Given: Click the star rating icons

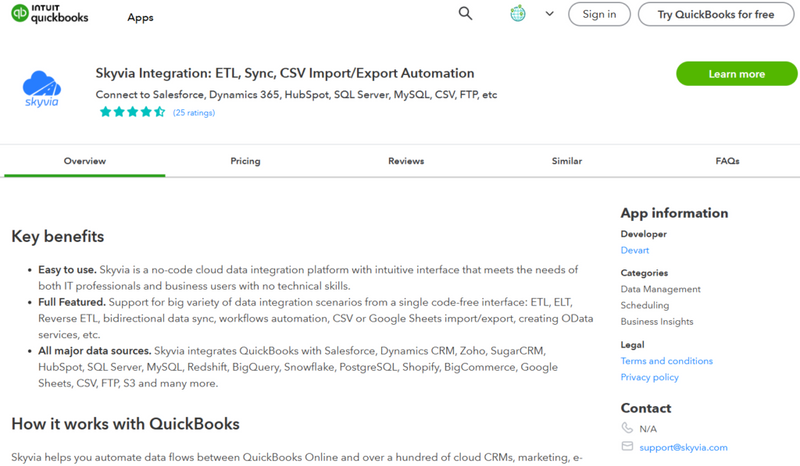Looking at the screenshot, I should pos(132,112).
